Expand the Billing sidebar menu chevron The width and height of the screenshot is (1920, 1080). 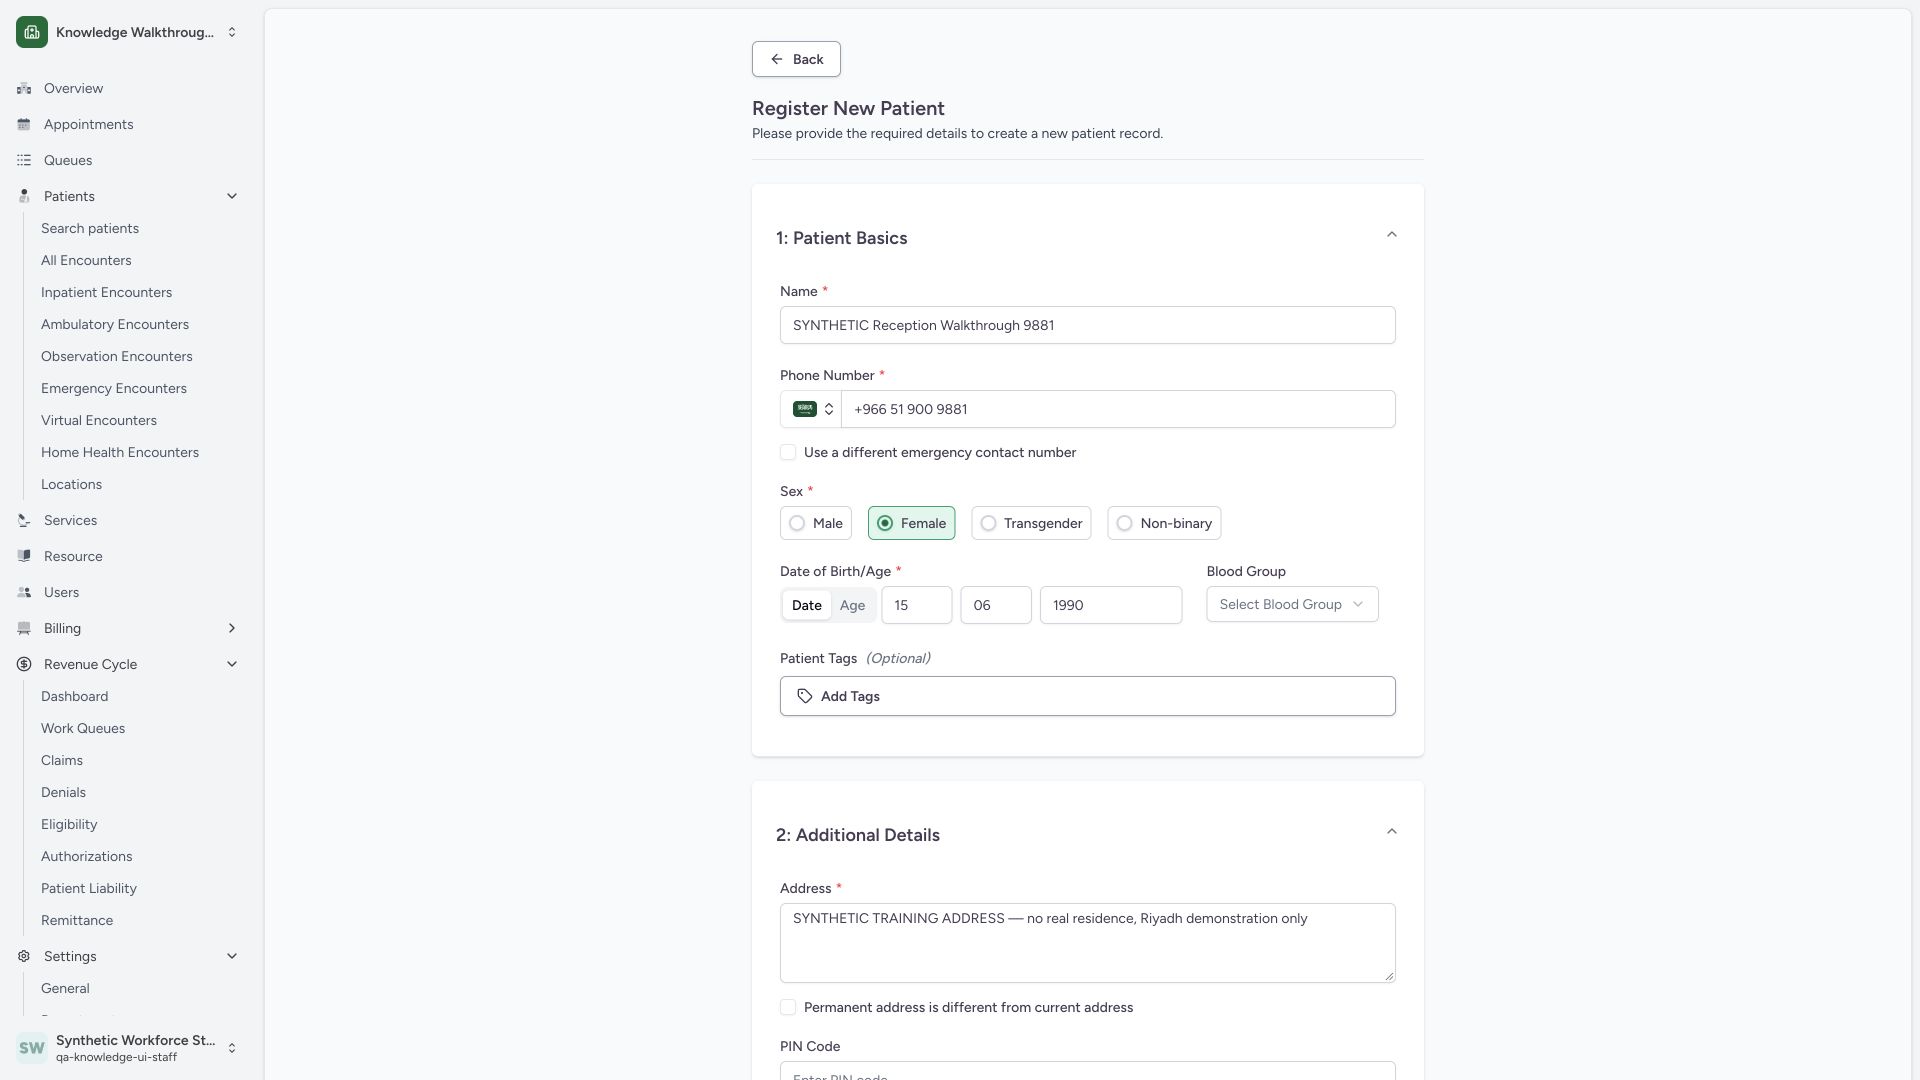(232, 628)
